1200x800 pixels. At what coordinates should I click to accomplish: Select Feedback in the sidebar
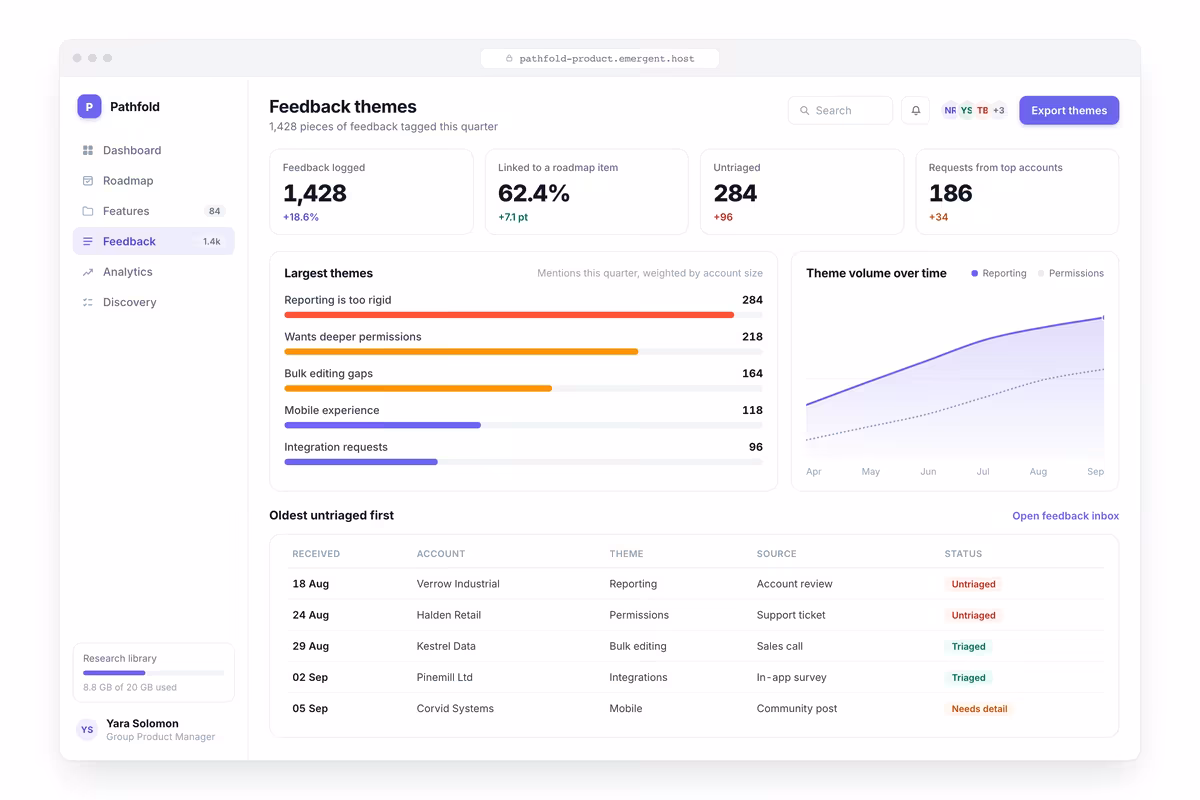(153, 241)
